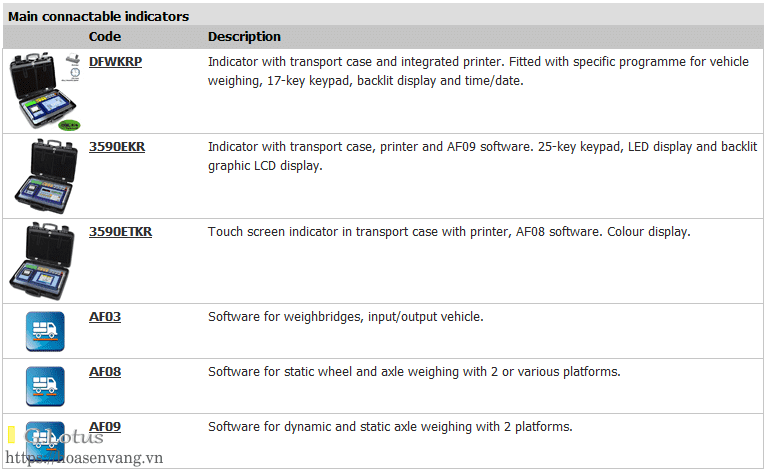Open the AF08 software link

point(105,372)
